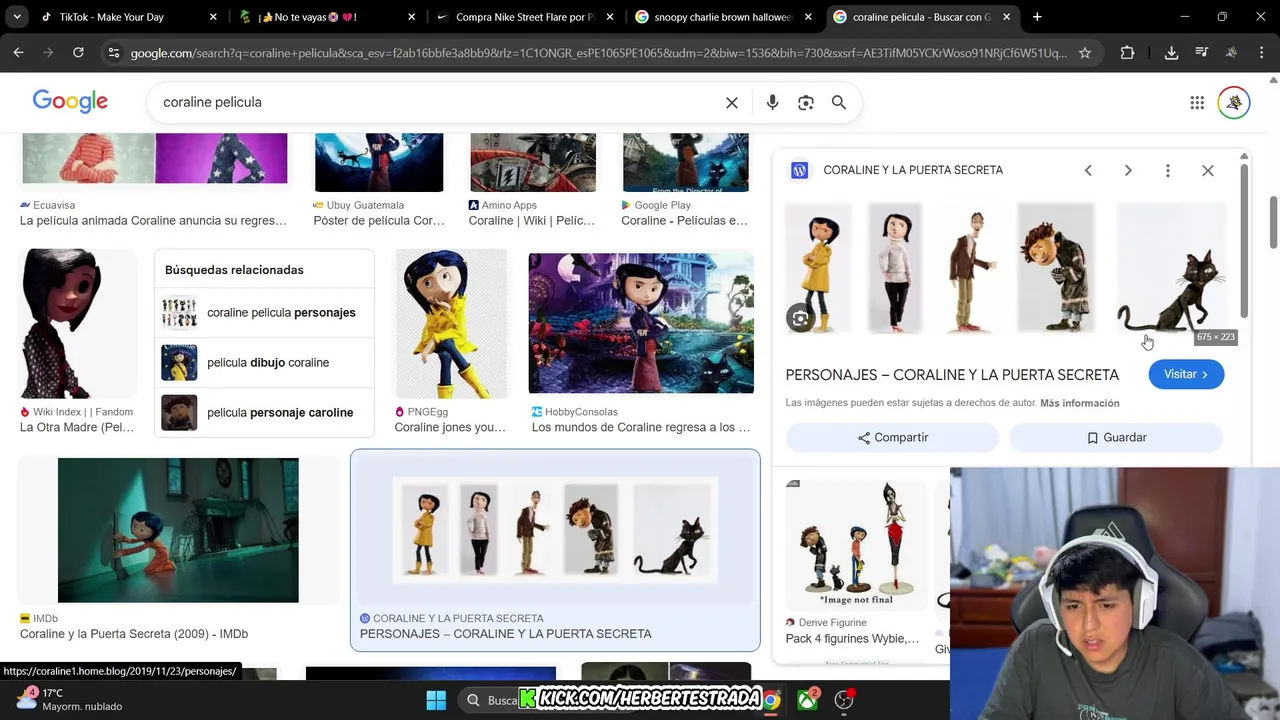Go back to the previous page

[x=18, y=52]
